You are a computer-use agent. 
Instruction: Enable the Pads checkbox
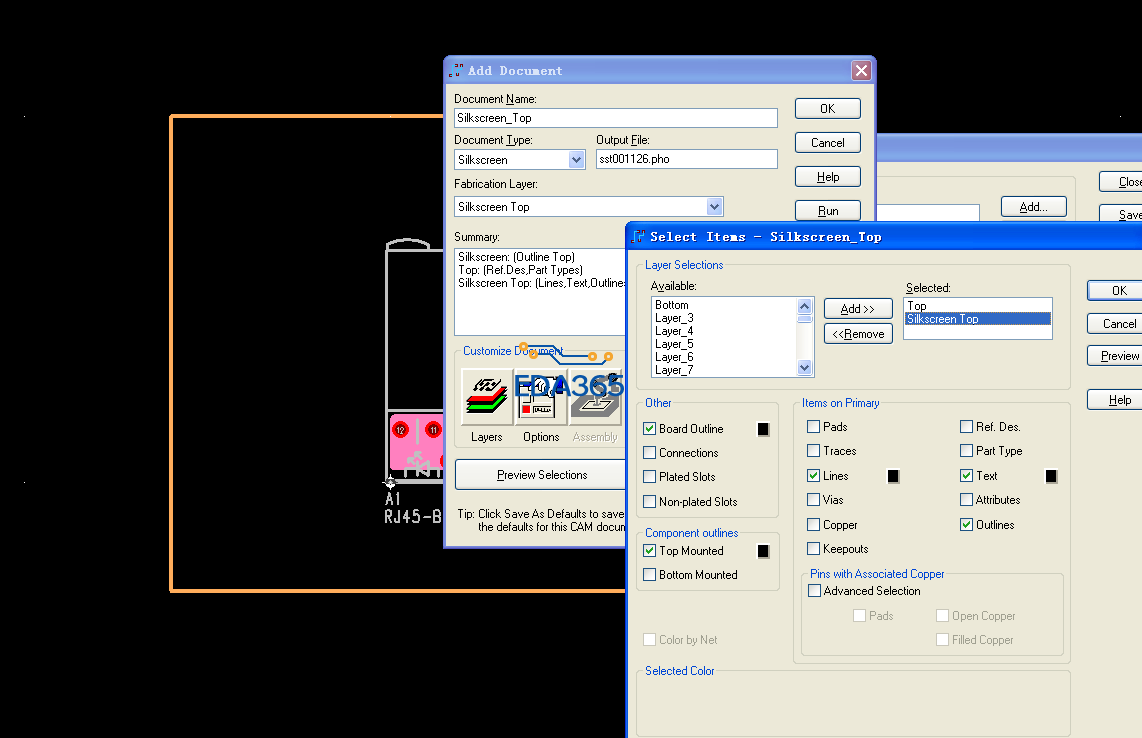click(x=814, y=427)
